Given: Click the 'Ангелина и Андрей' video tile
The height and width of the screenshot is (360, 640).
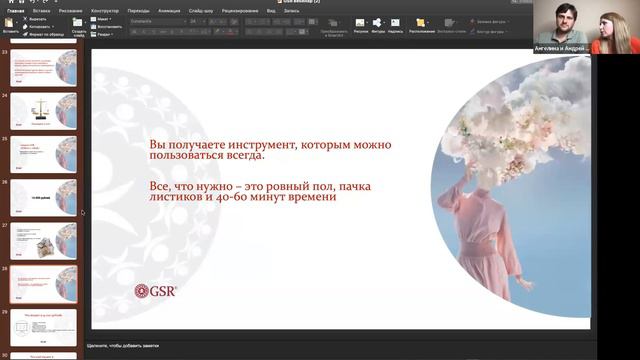Looking at the screenshot, I should click(x=586, y=27).
